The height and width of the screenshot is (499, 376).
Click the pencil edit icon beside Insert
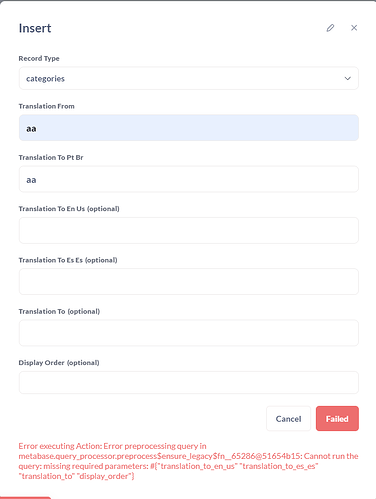(x=330, y=28)
